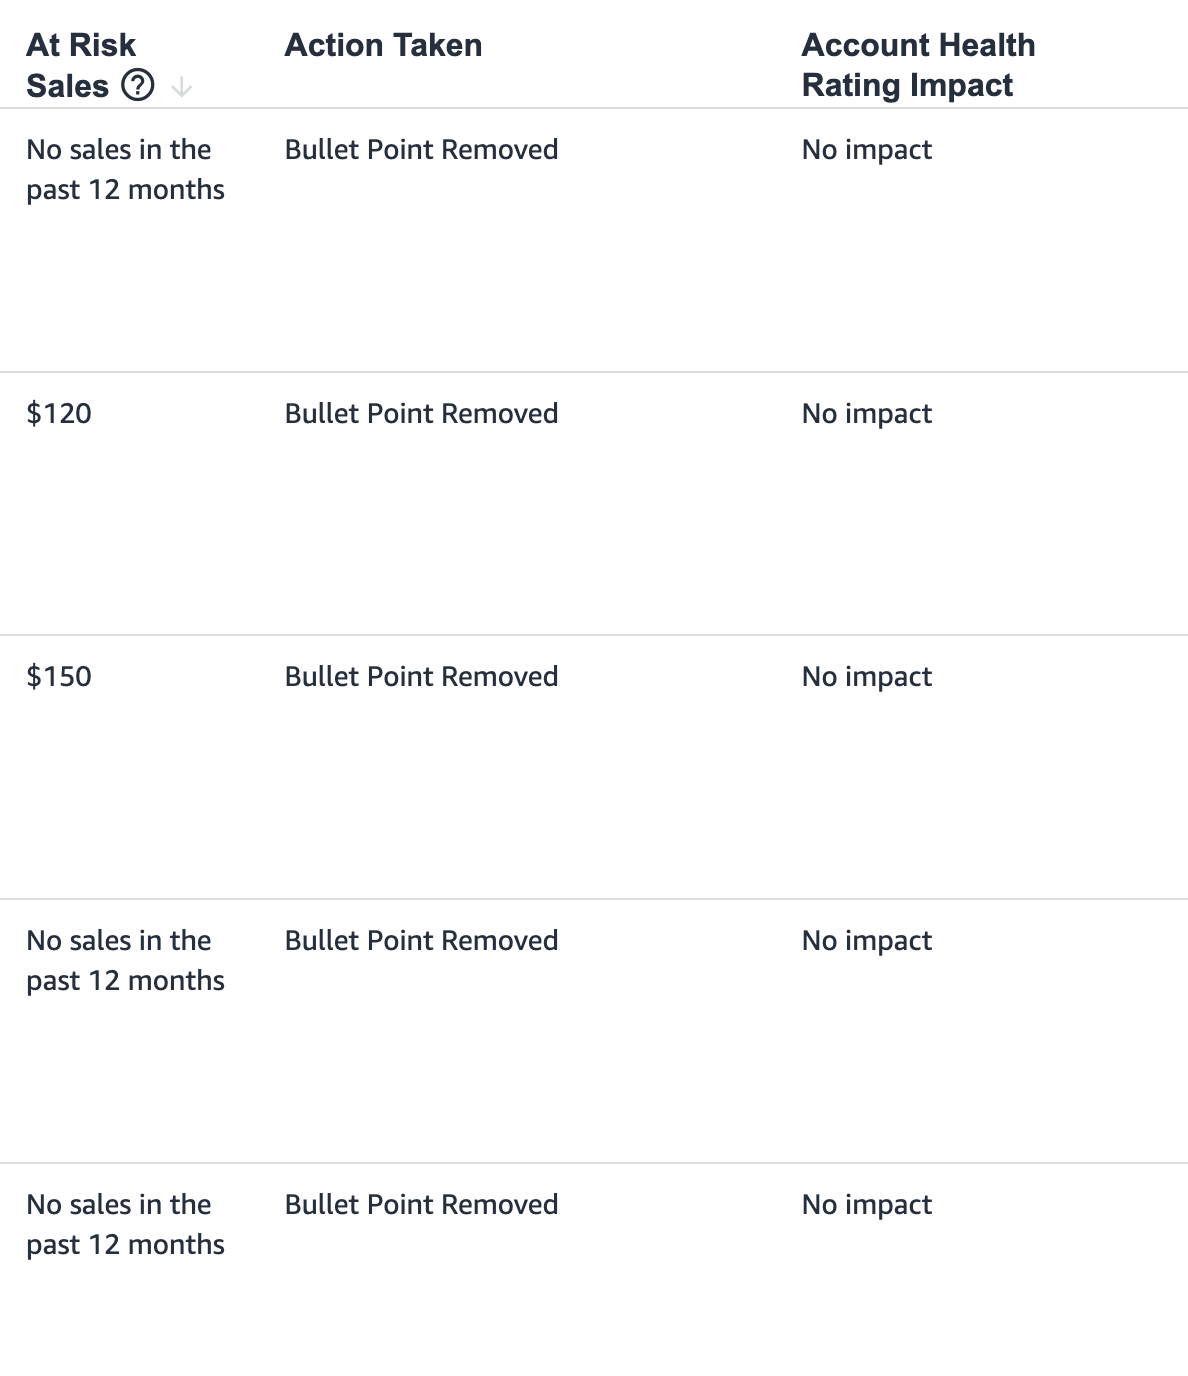This screenshot has width=1188, height=1376.
Task: Click No impact in the last row
Action: (x=866, y=1204)
